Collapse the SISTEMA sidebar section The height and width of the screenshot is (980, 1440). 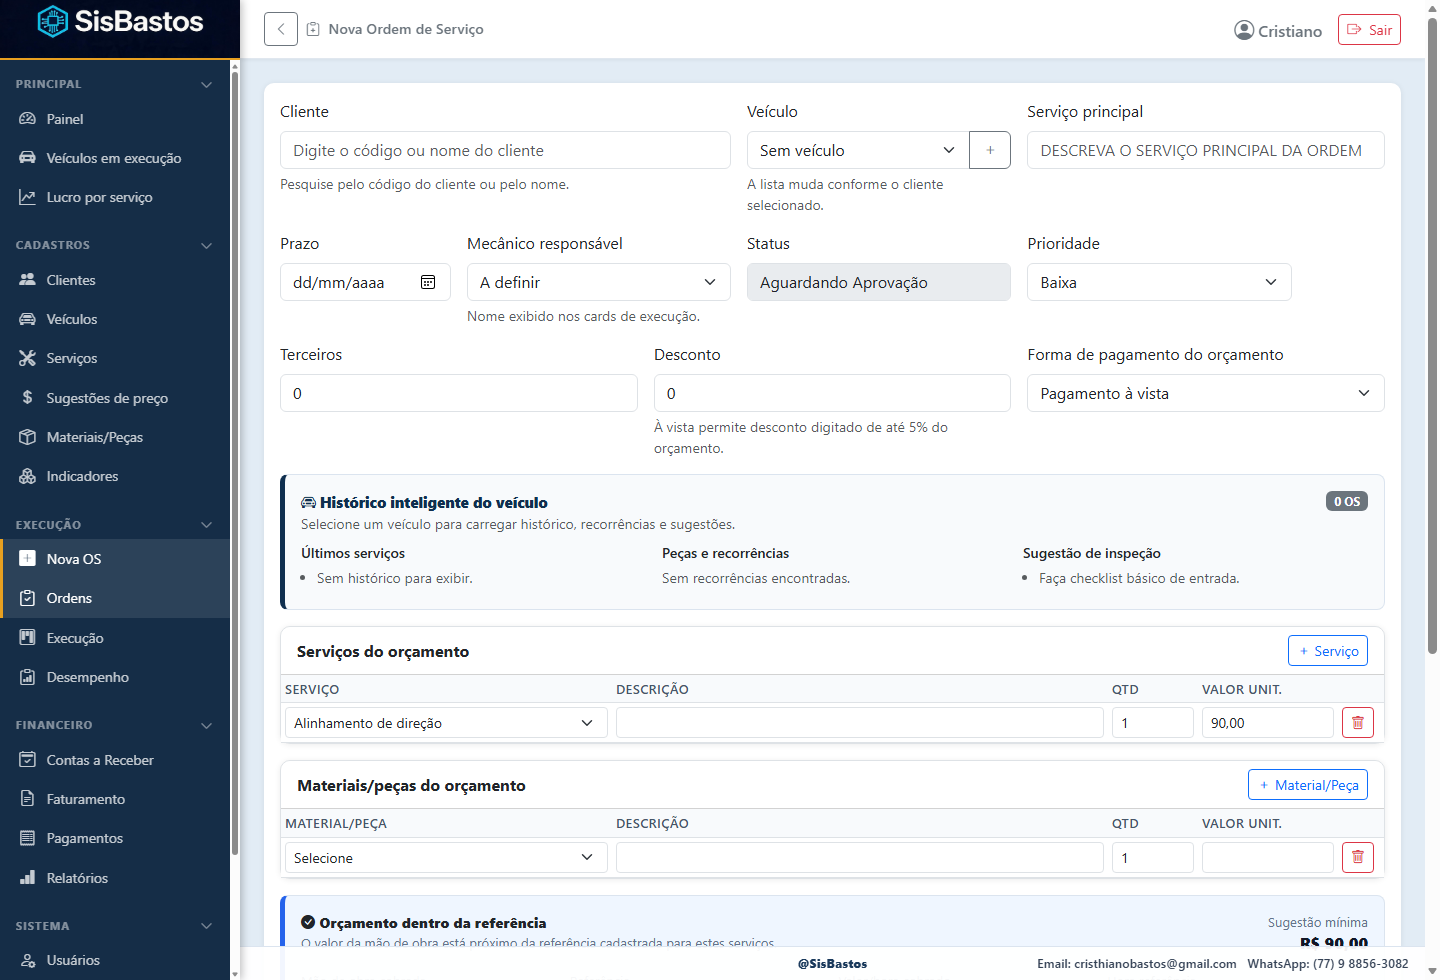tap(207, 926)
